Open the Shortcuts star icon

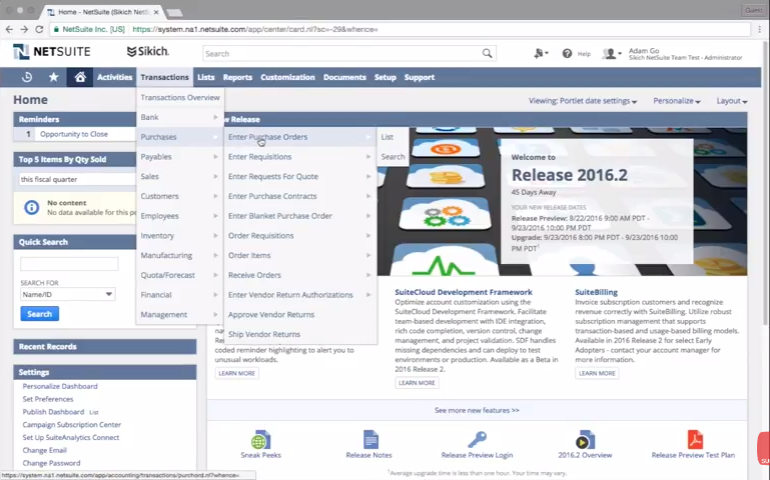point(54,77)
